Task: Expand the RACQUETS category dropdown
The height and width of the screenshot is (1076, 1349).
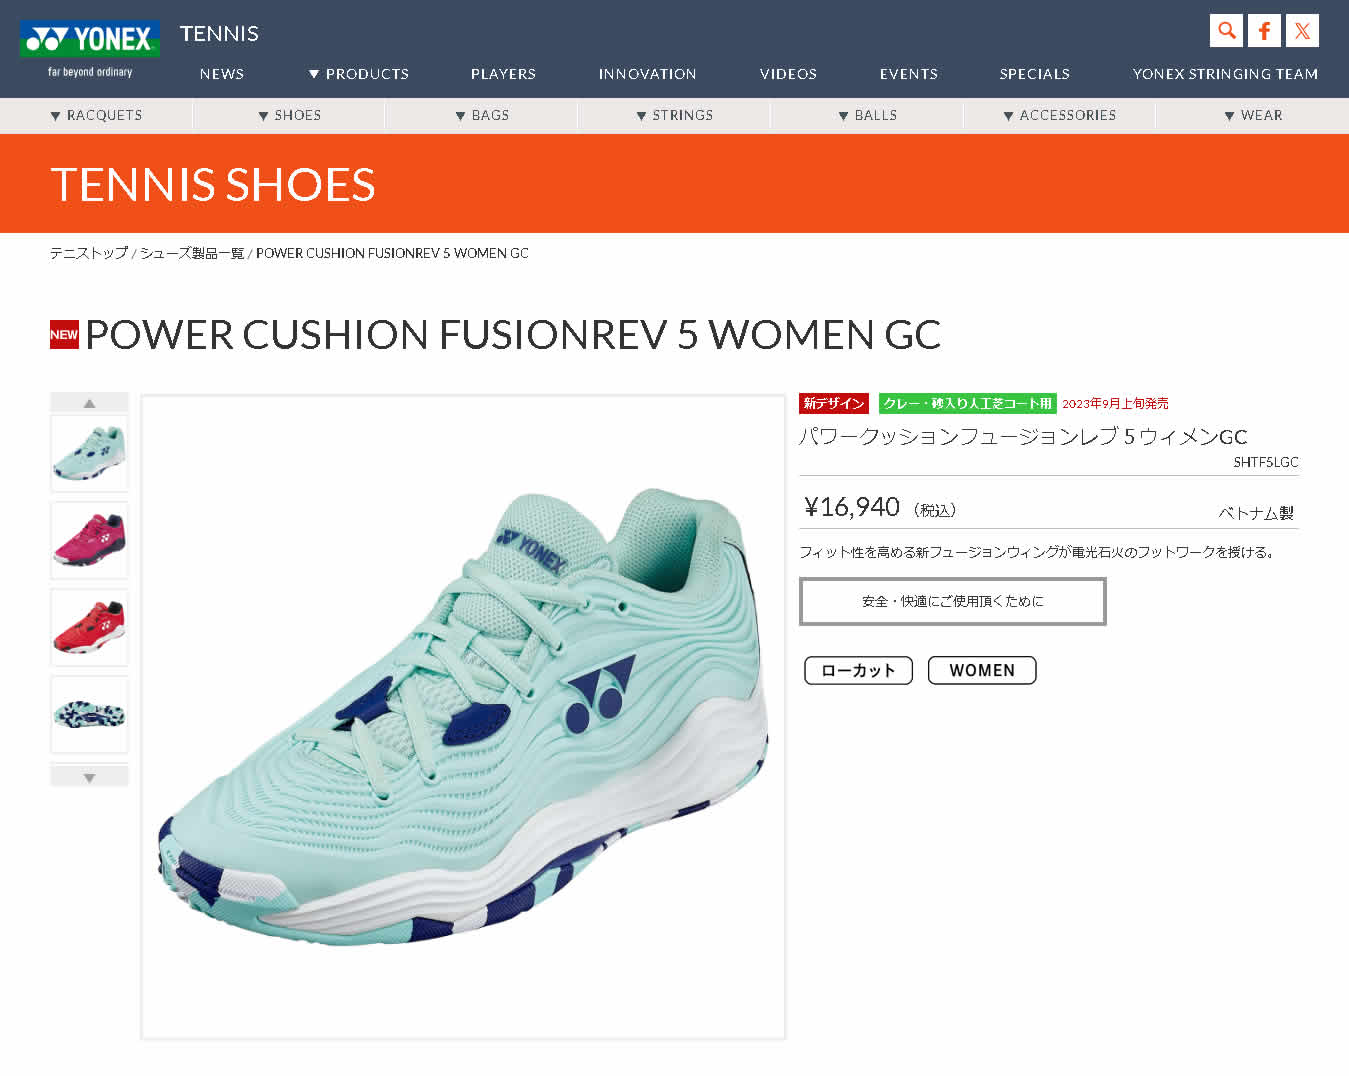Action: pos(96,115)
